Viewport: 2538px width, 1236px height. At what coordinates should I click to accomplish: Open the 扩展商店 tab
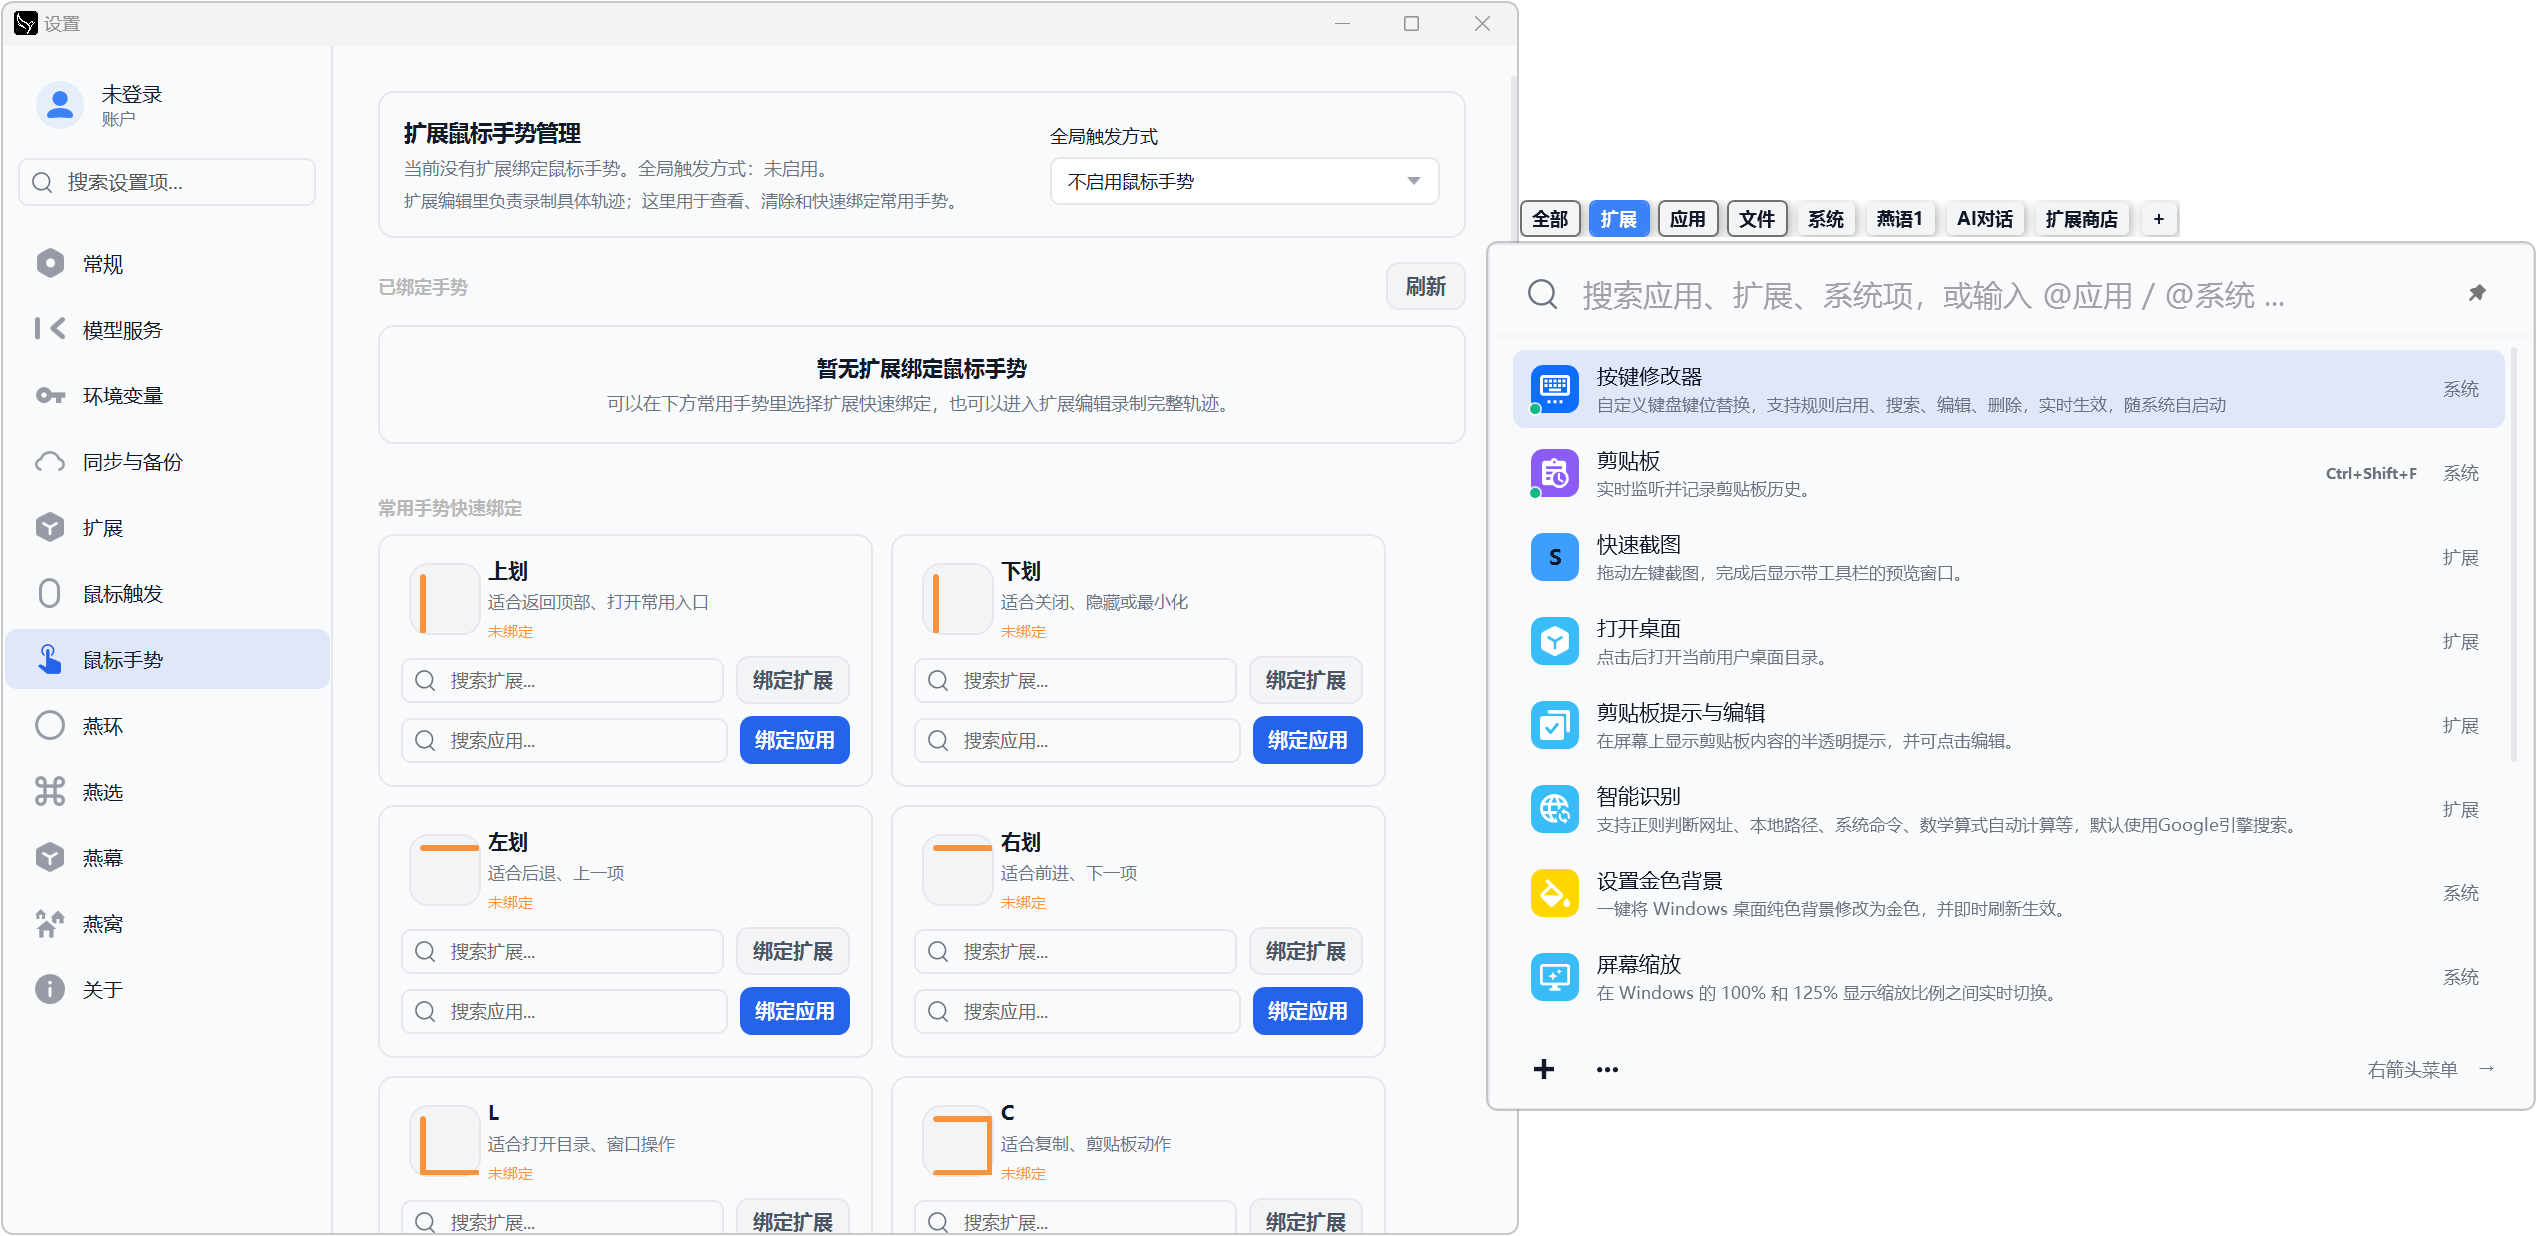(x=2082, y=219)
